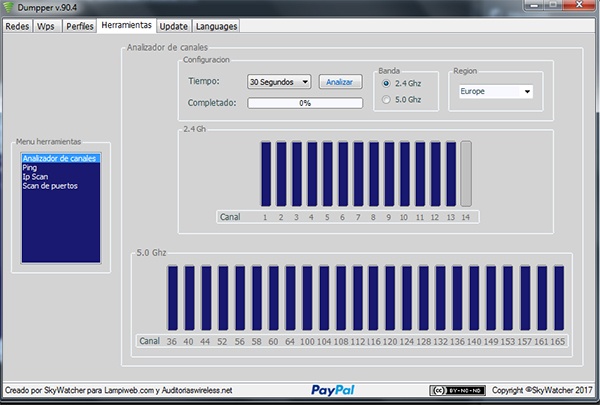
Task: Click the gray channel 14 bar
Action: [466, 174]
